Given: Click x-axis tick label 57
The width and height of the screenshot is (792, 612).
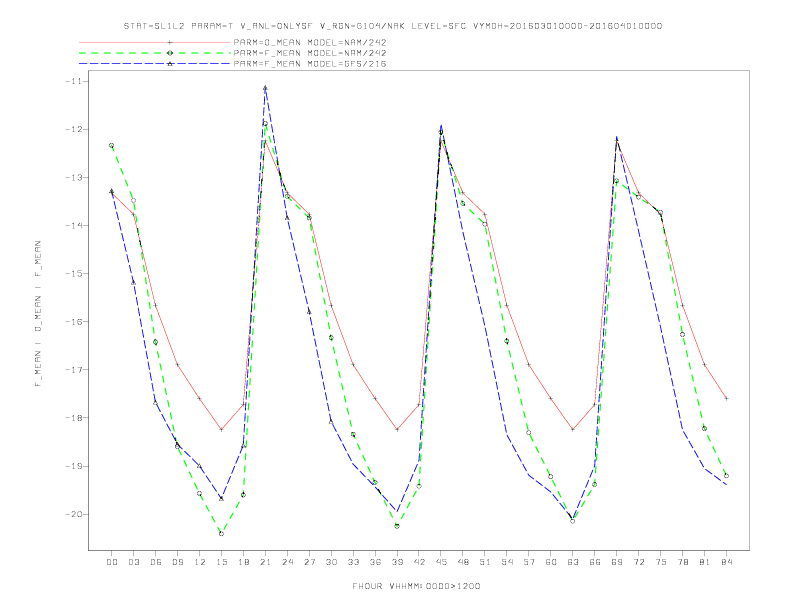Looking at the screenshot, I should [529, 562].
